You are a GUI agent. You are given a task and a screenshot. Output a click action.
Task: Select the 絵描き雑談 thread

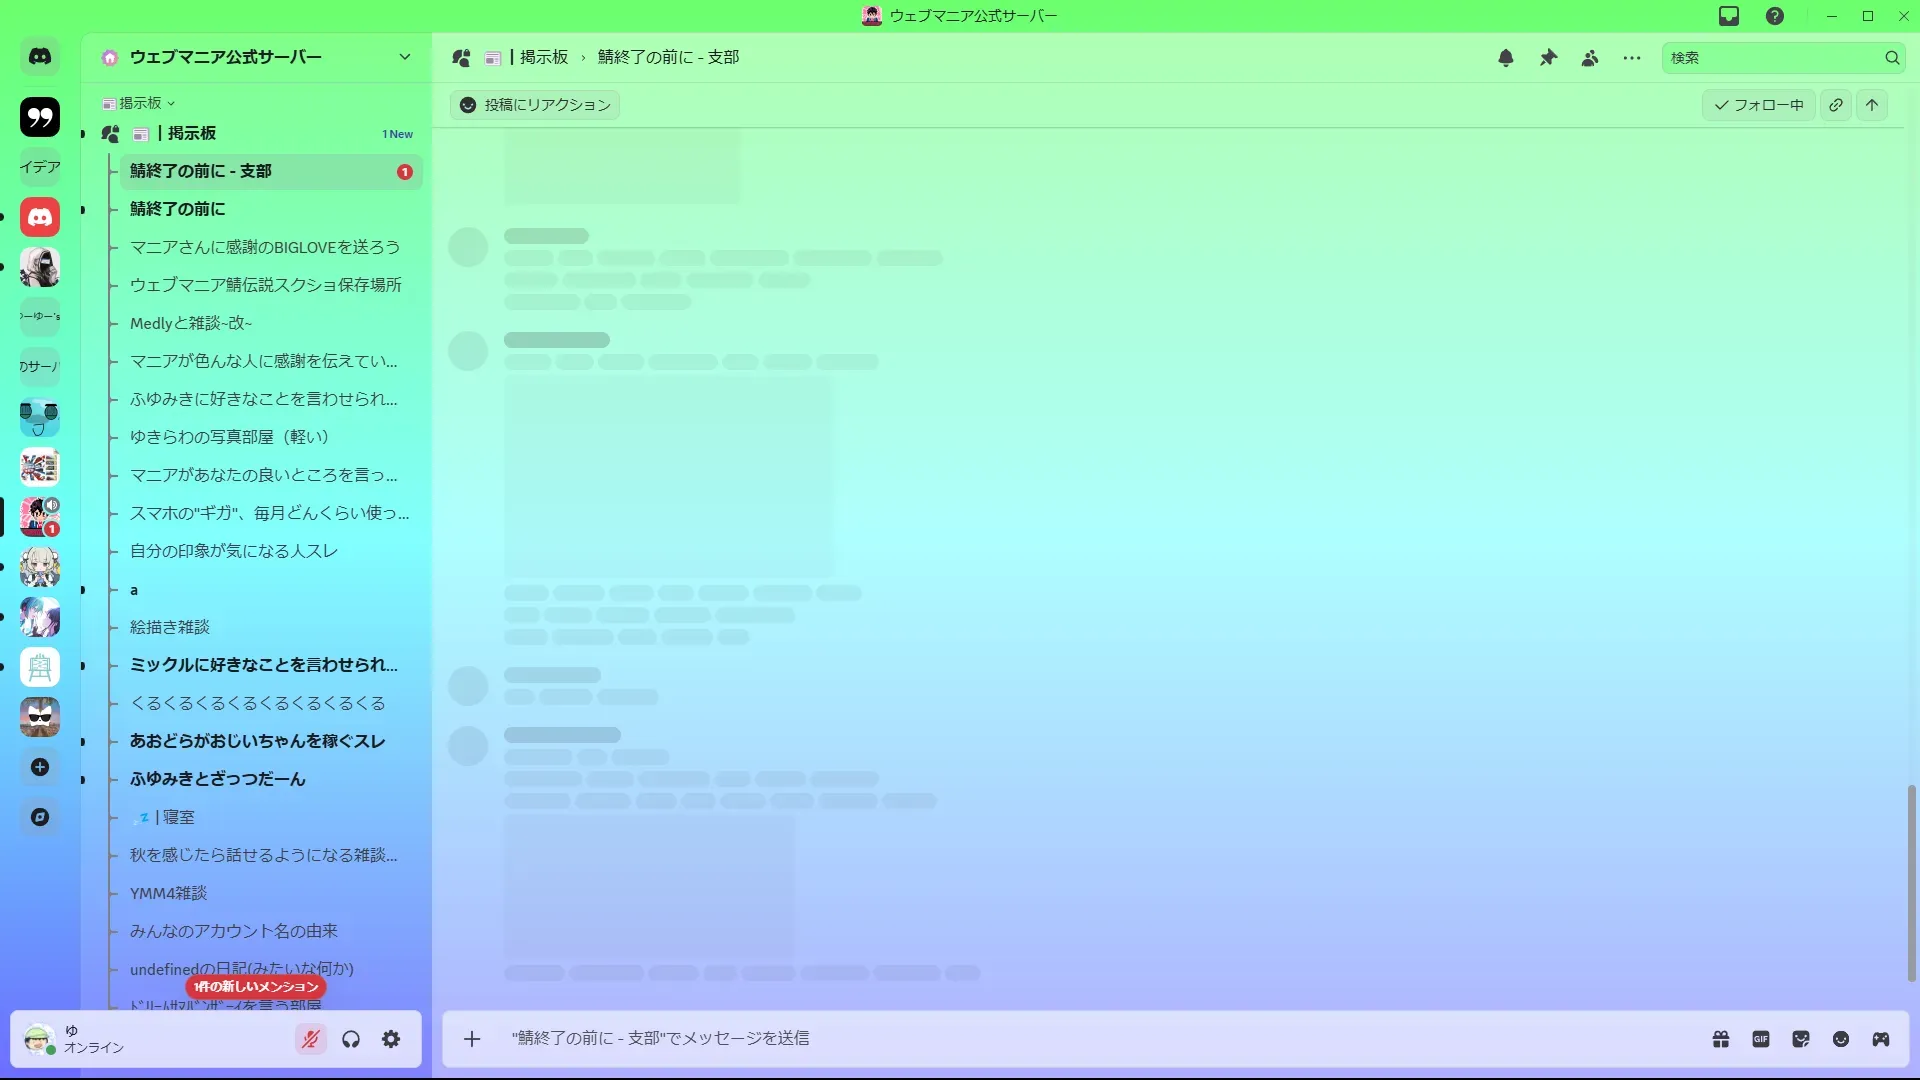click(170, 627)
